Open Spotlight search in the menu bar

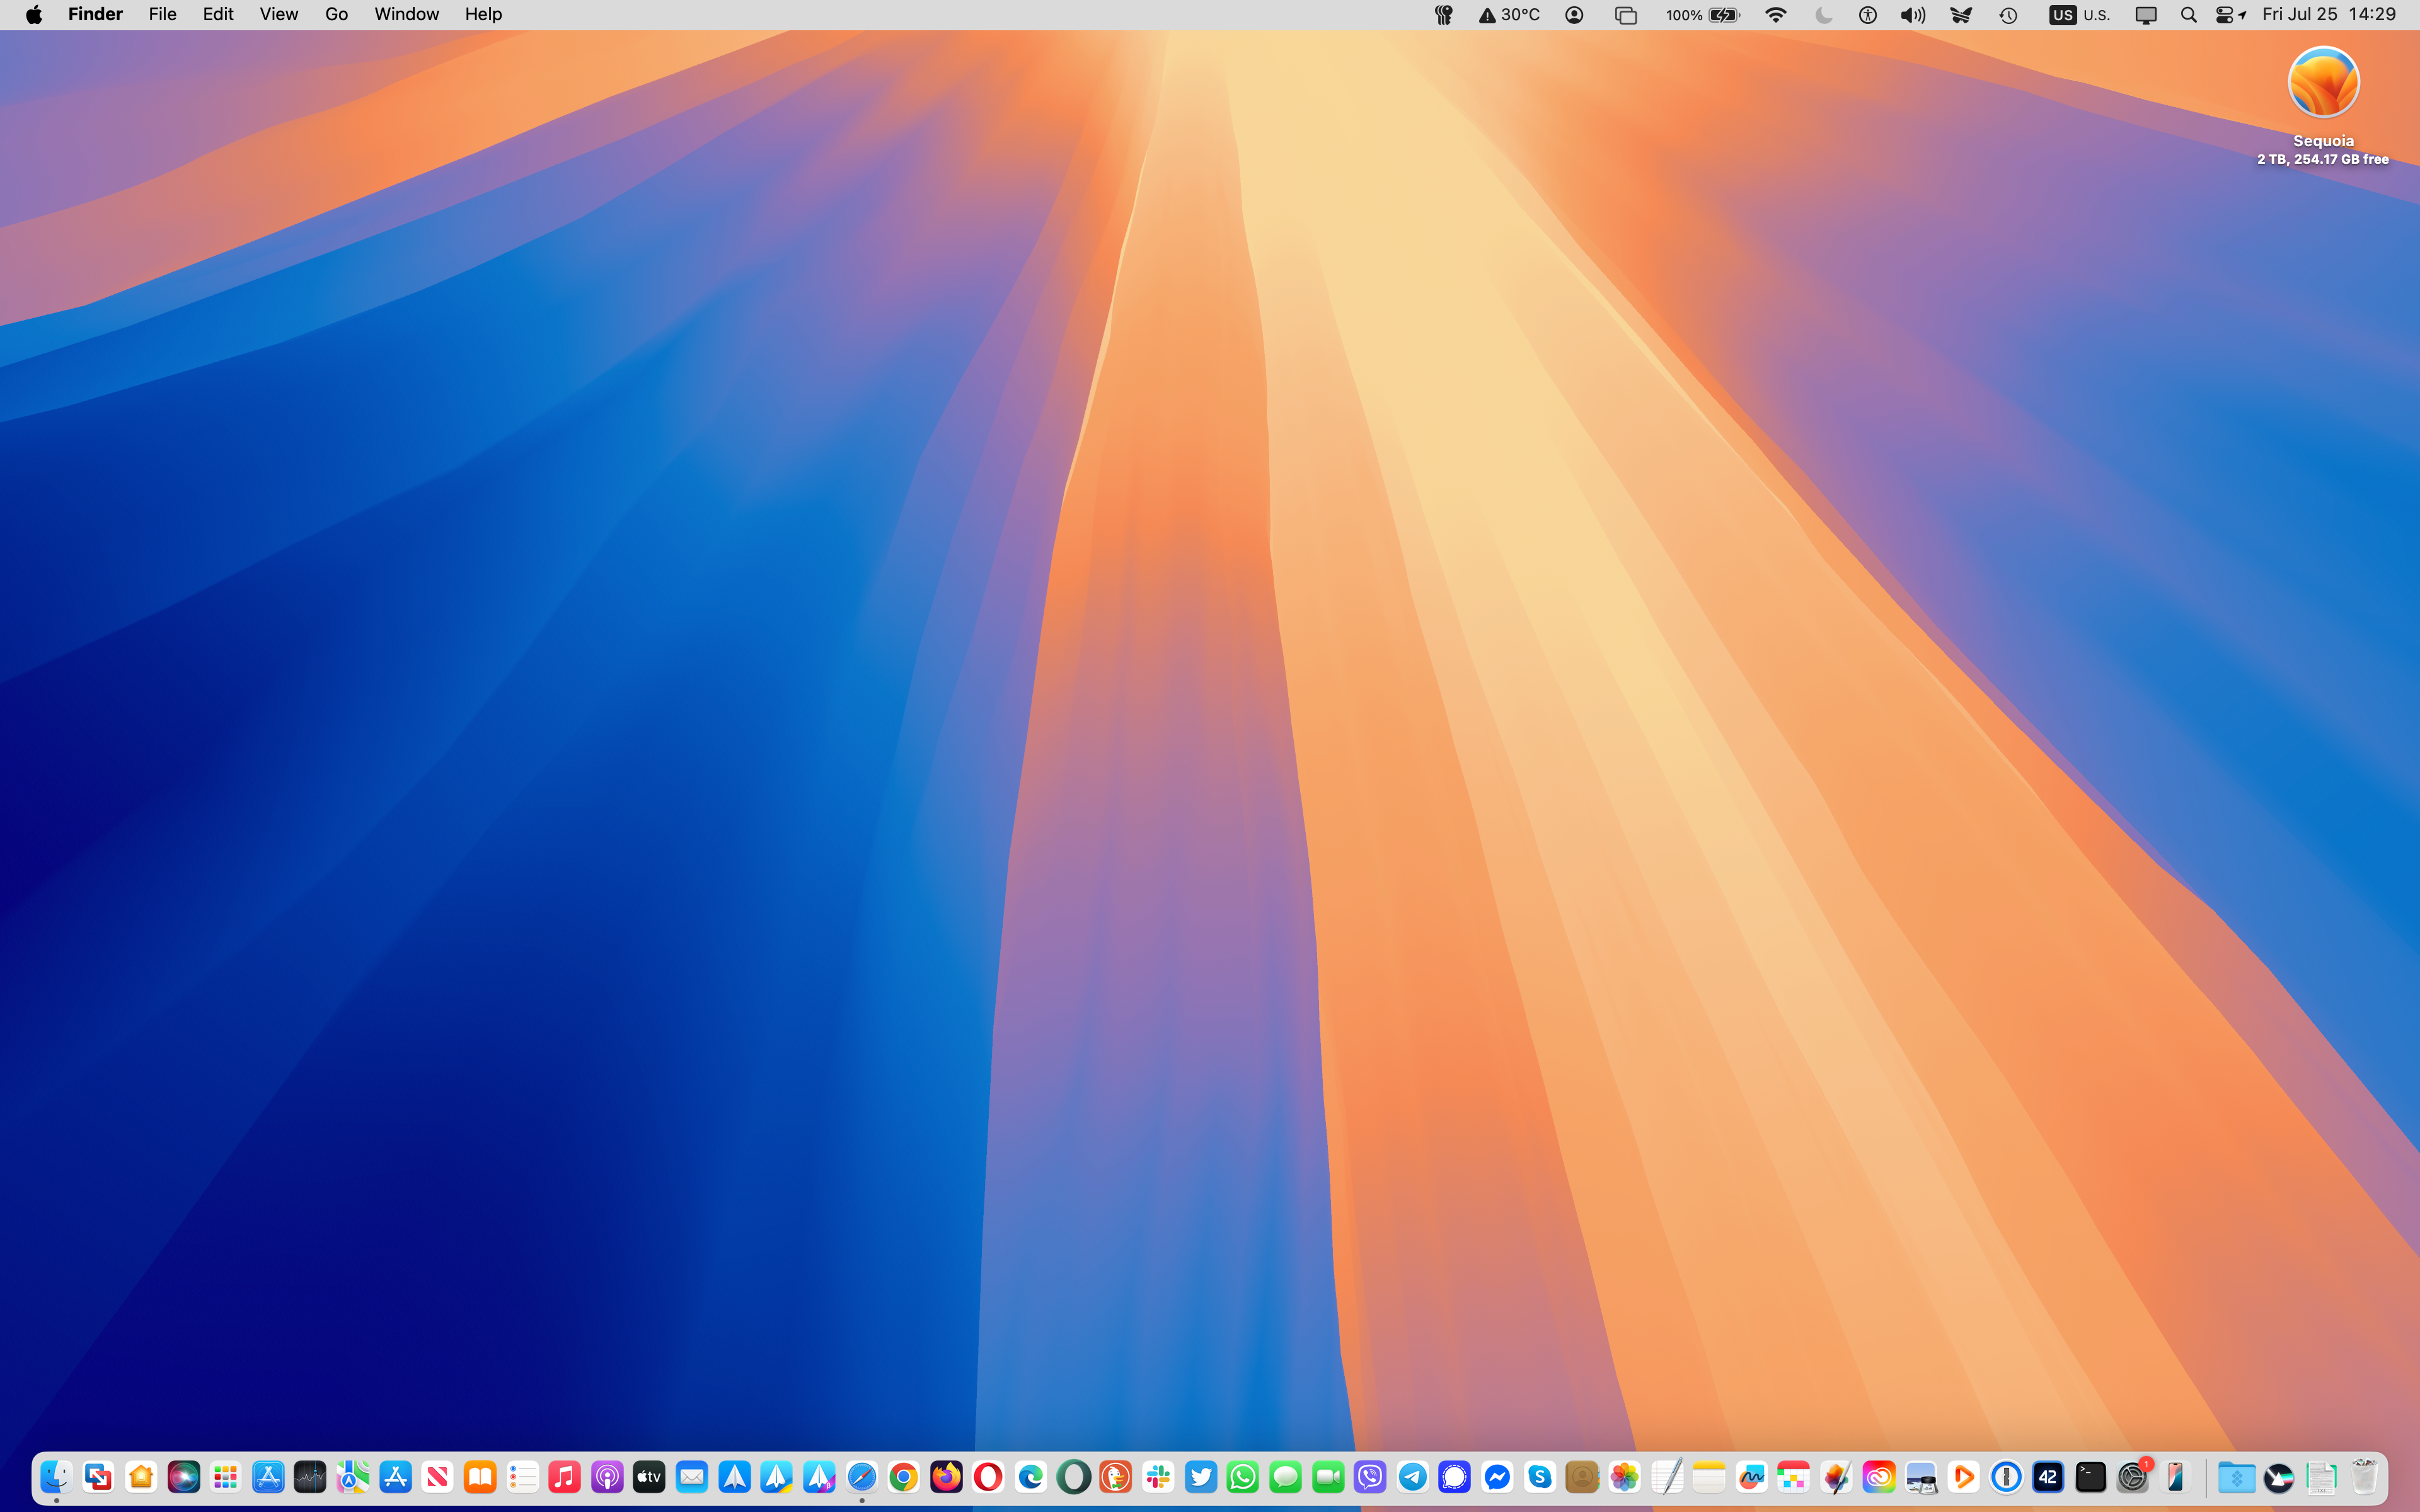2188,15
